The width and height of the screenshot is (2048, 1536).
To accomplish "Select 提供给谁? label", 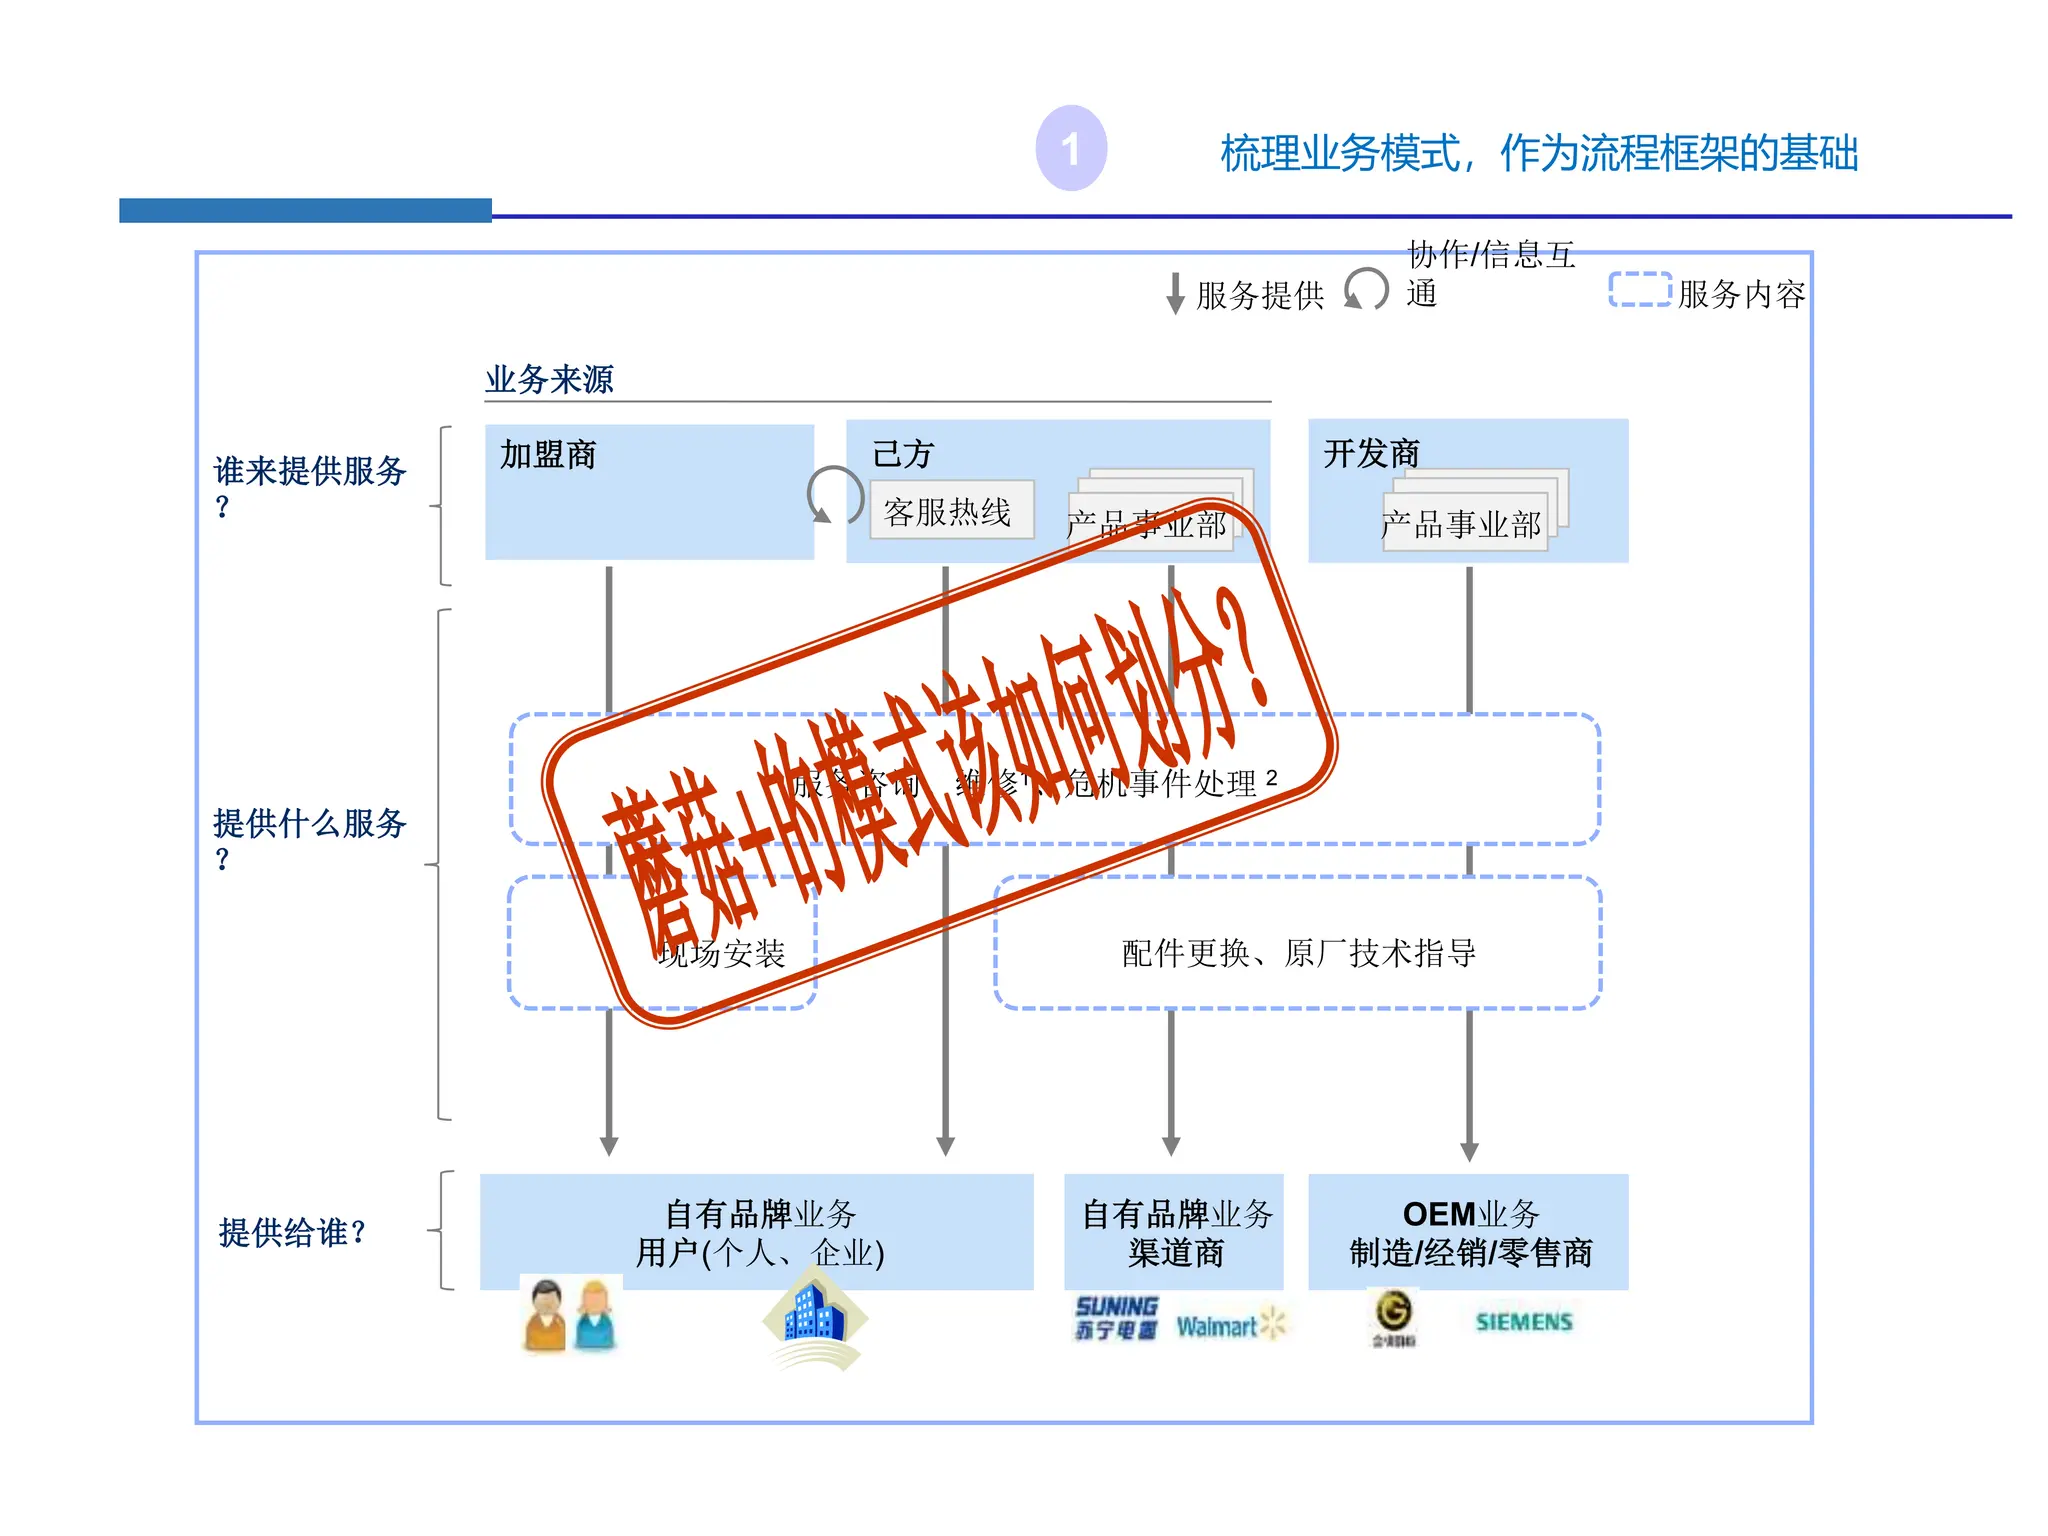I will click(292, 1232).
